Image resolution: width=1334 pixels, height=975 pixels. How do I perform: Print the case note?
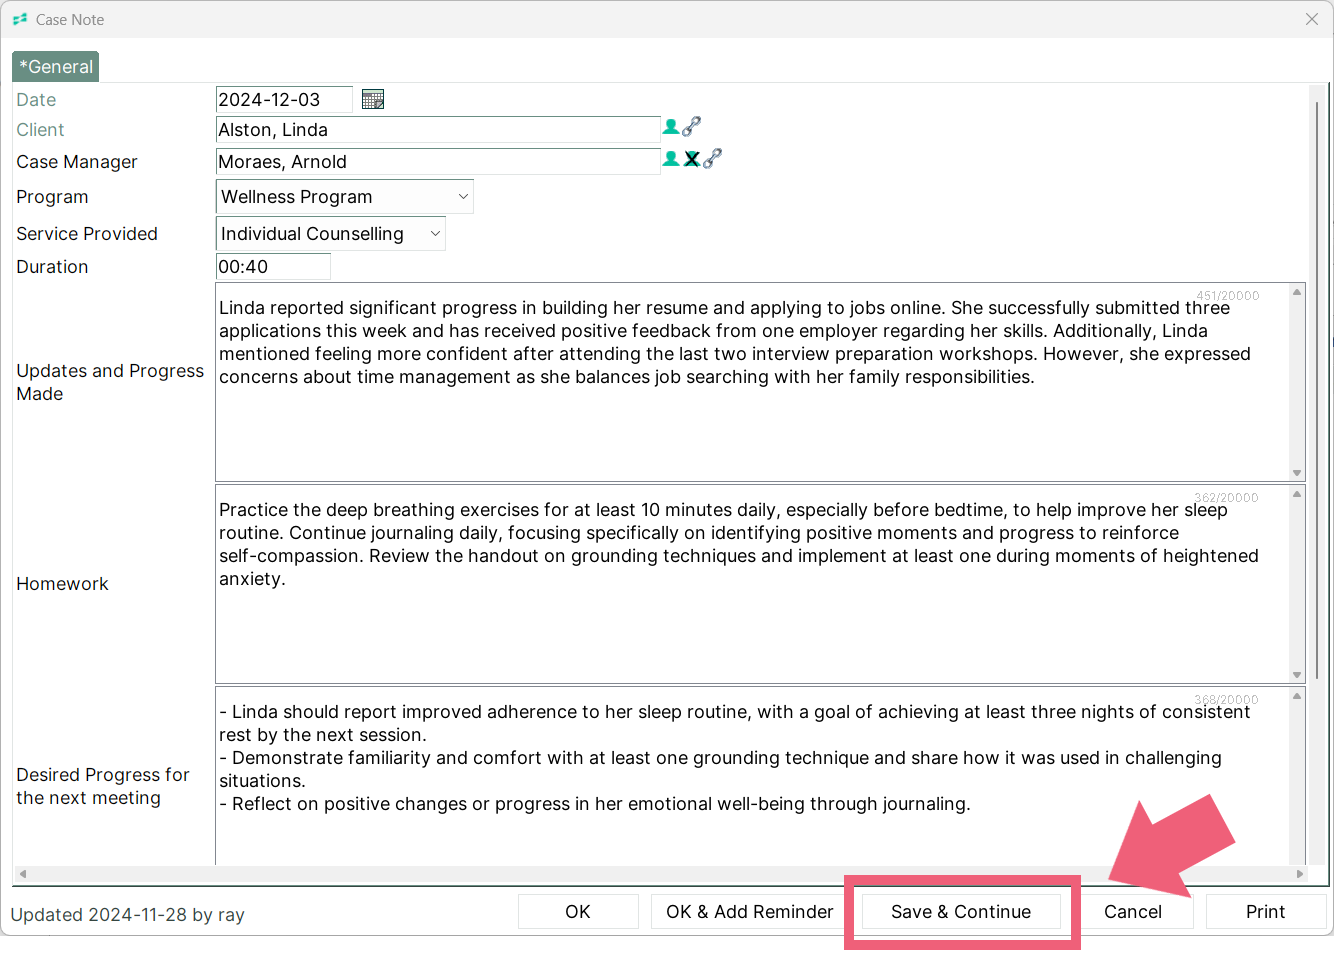1266,912
